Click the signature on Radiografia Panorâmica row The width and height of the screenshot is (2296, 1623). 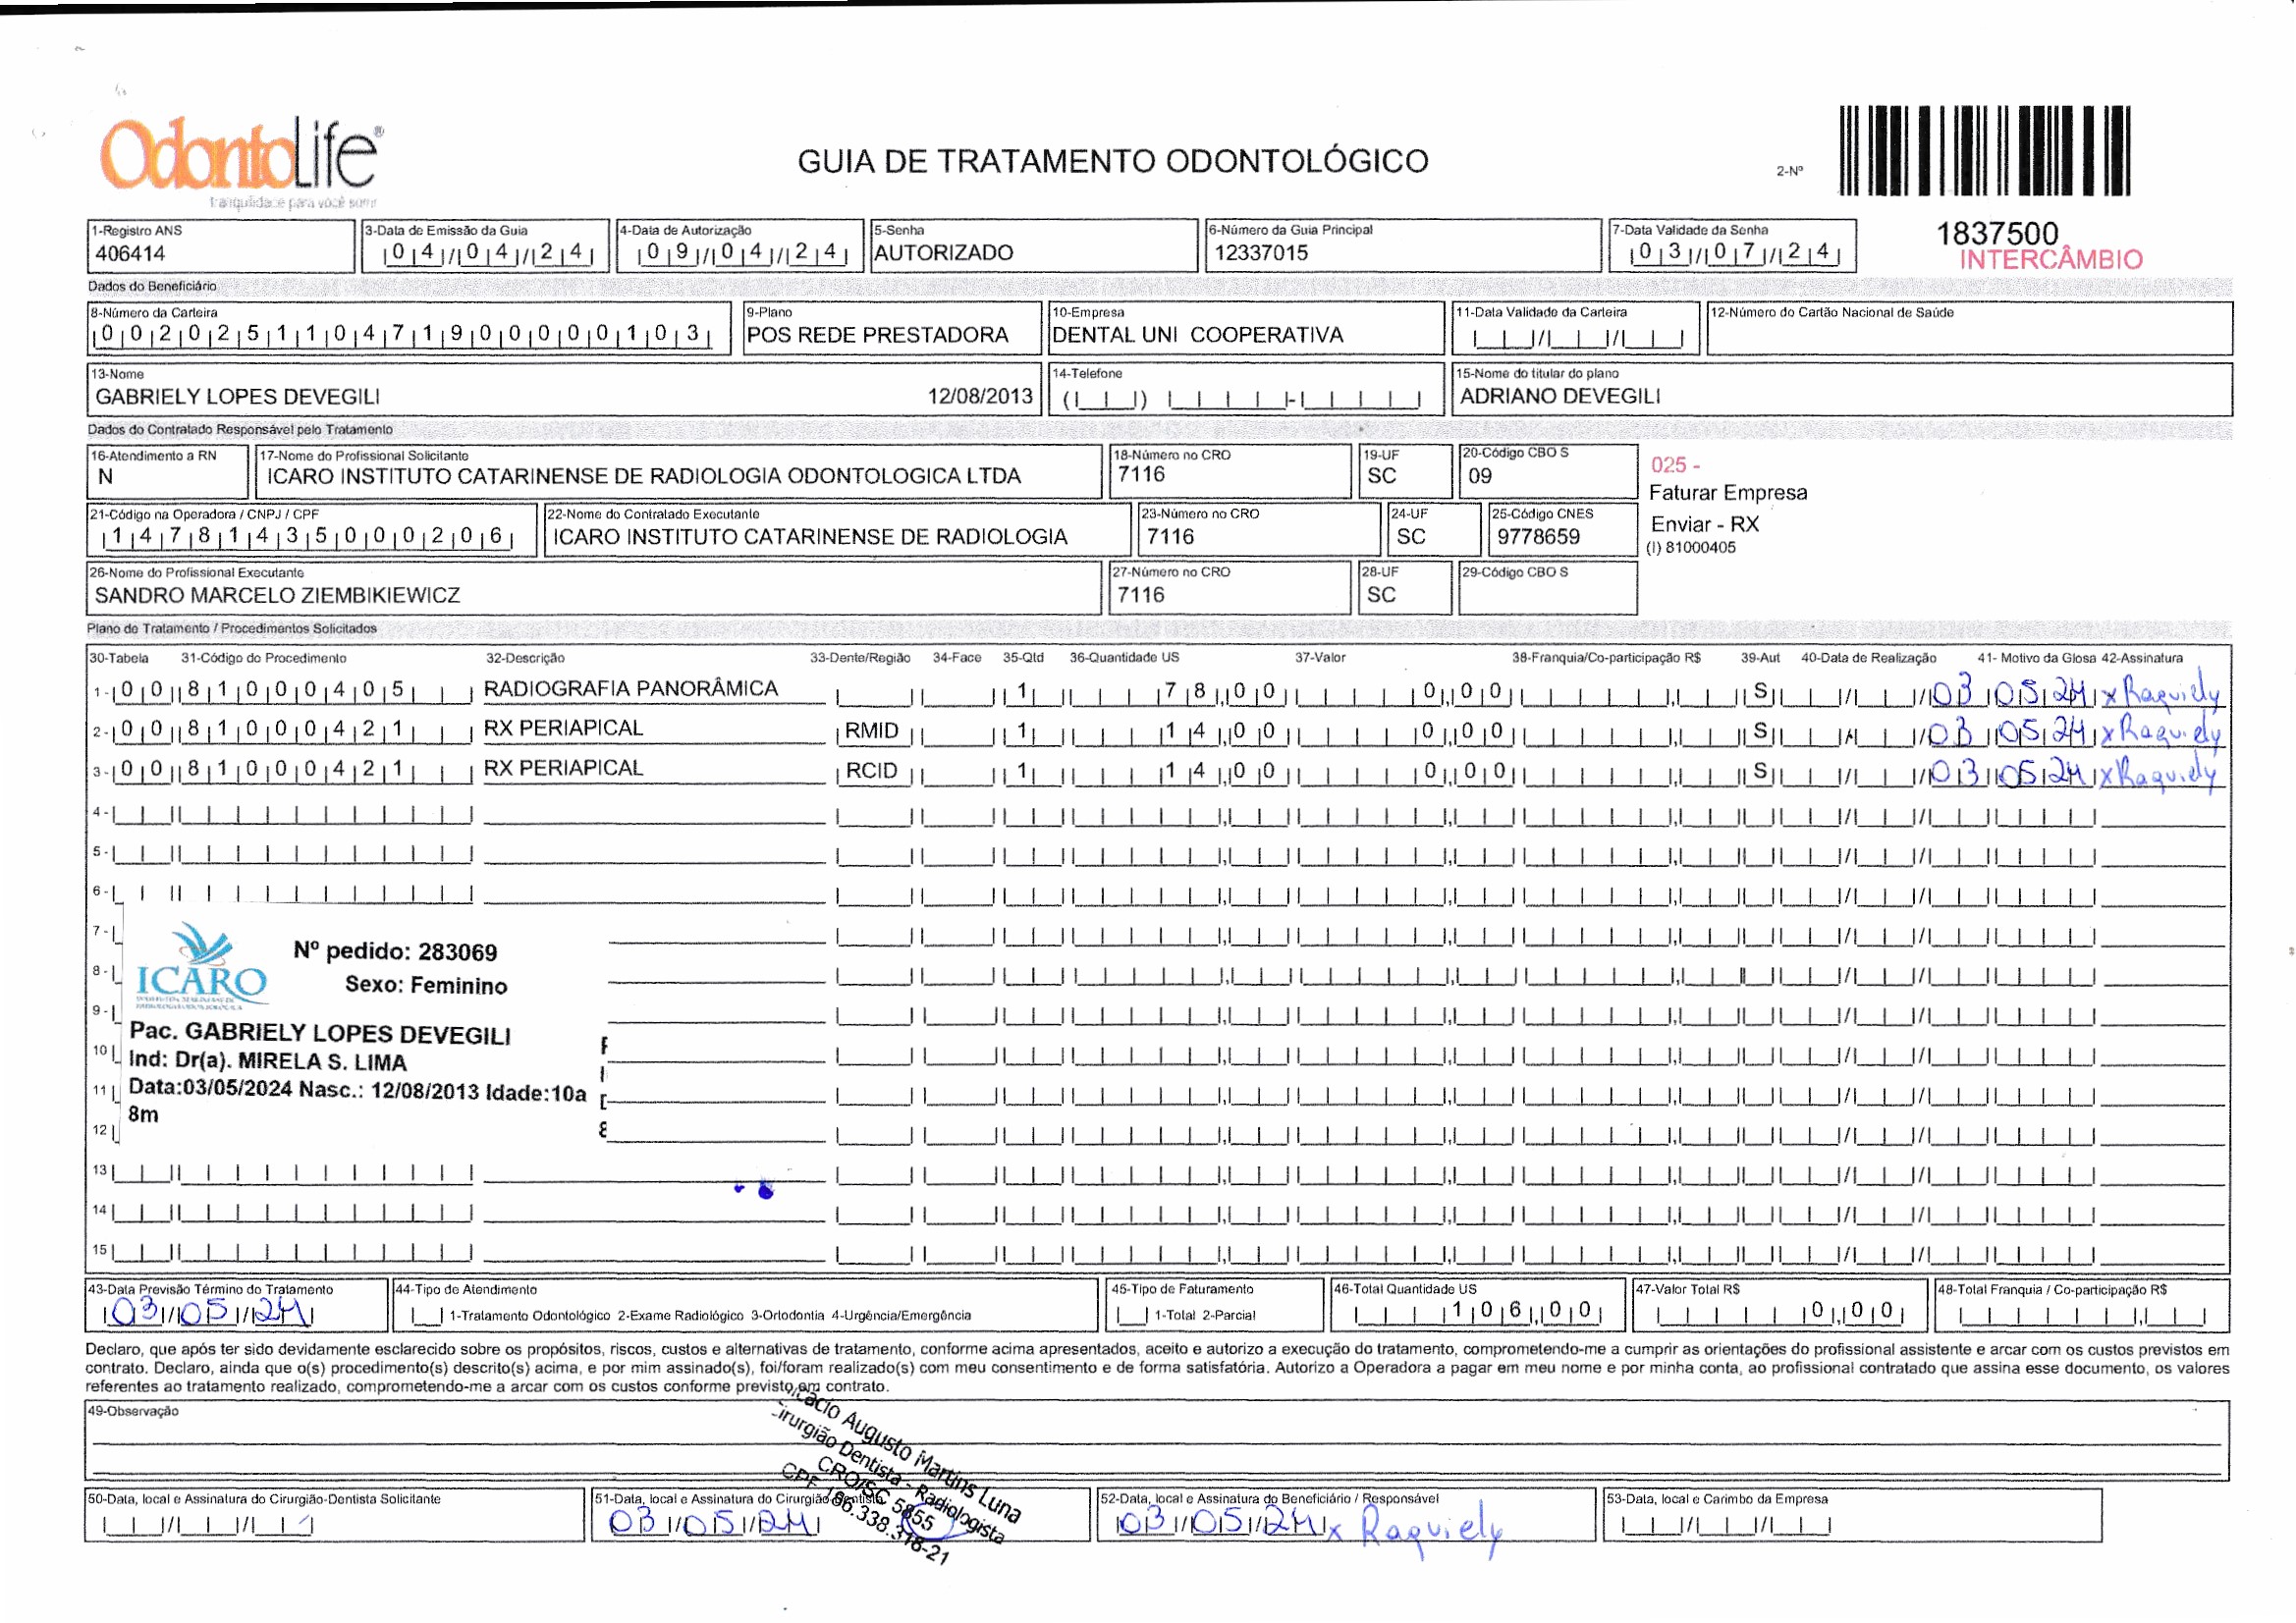point(2160,693)
